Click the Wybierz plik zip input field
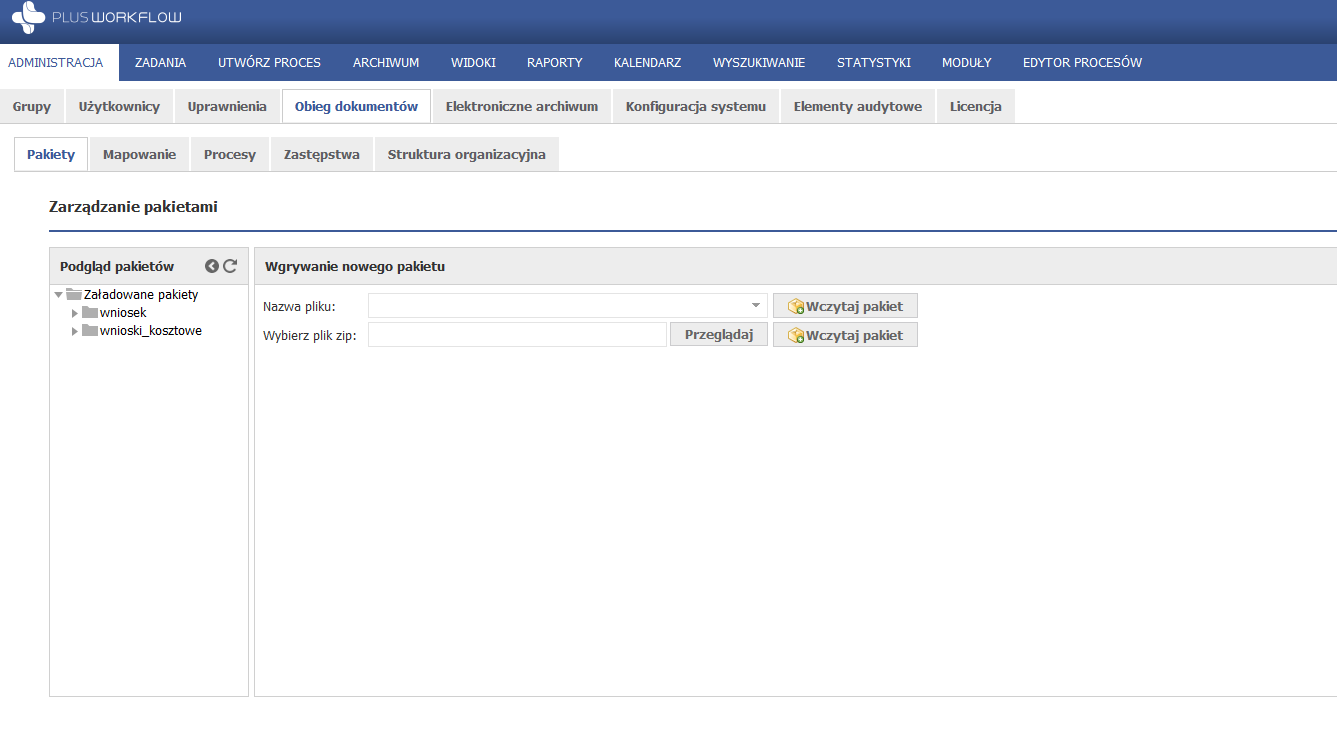Viewport: 1337px width, 749px height. [x=517, y=335]
